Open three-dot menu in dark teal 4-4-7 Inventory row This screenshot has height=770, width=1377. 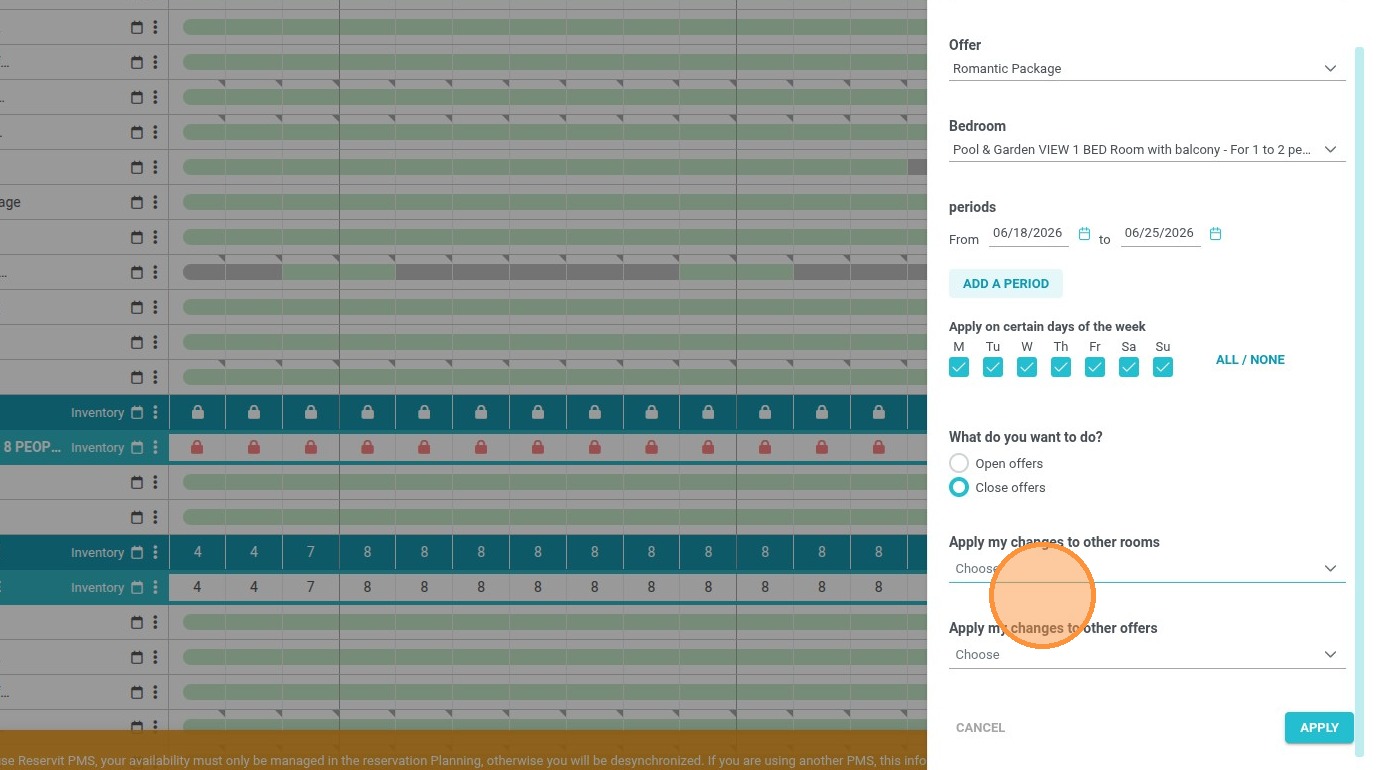click(155, 552)
